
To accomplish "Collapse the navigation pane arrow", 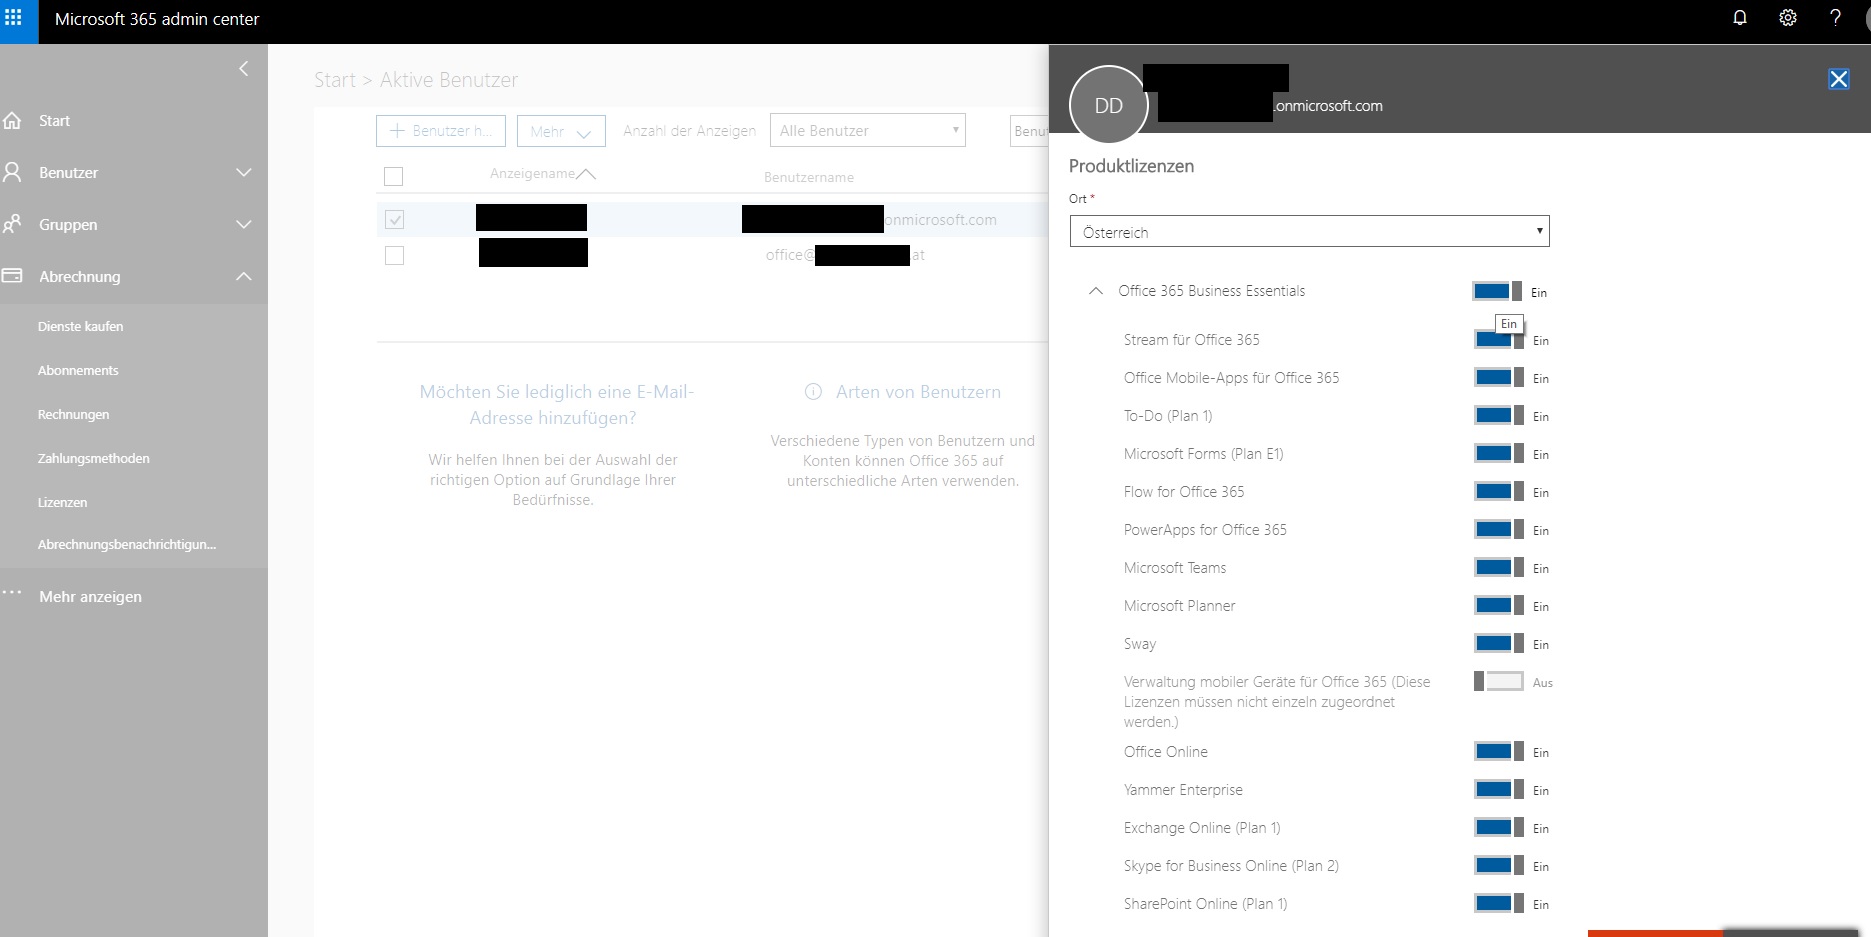I will [x=244, y=68].
